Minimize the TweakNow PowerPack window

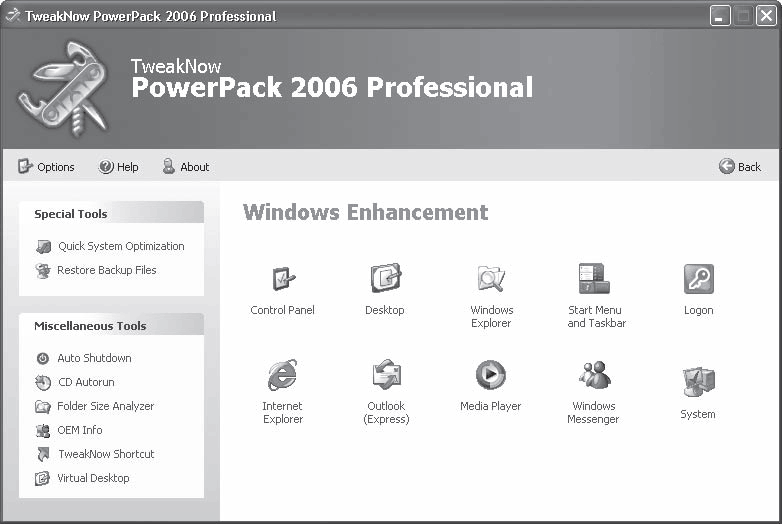[720, 16]
